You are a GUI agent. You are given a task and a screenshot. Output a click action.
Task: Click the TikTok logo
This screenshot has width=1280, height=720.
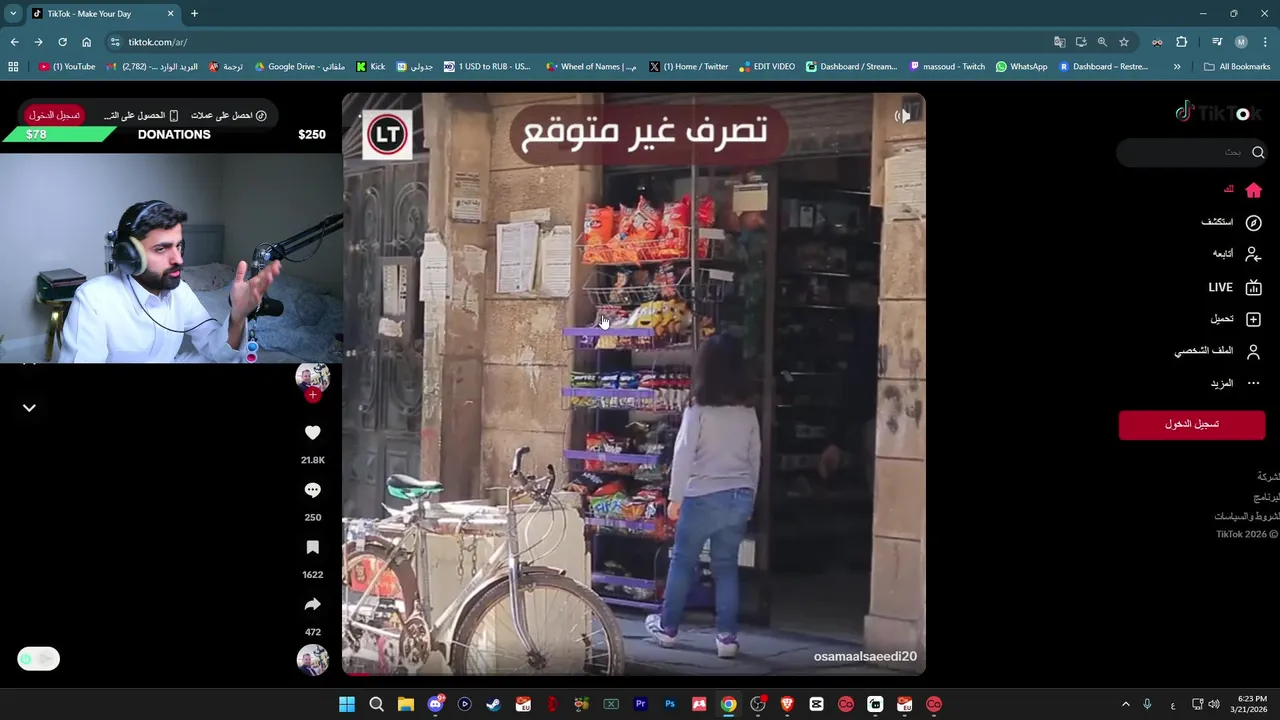point(1219,113)
